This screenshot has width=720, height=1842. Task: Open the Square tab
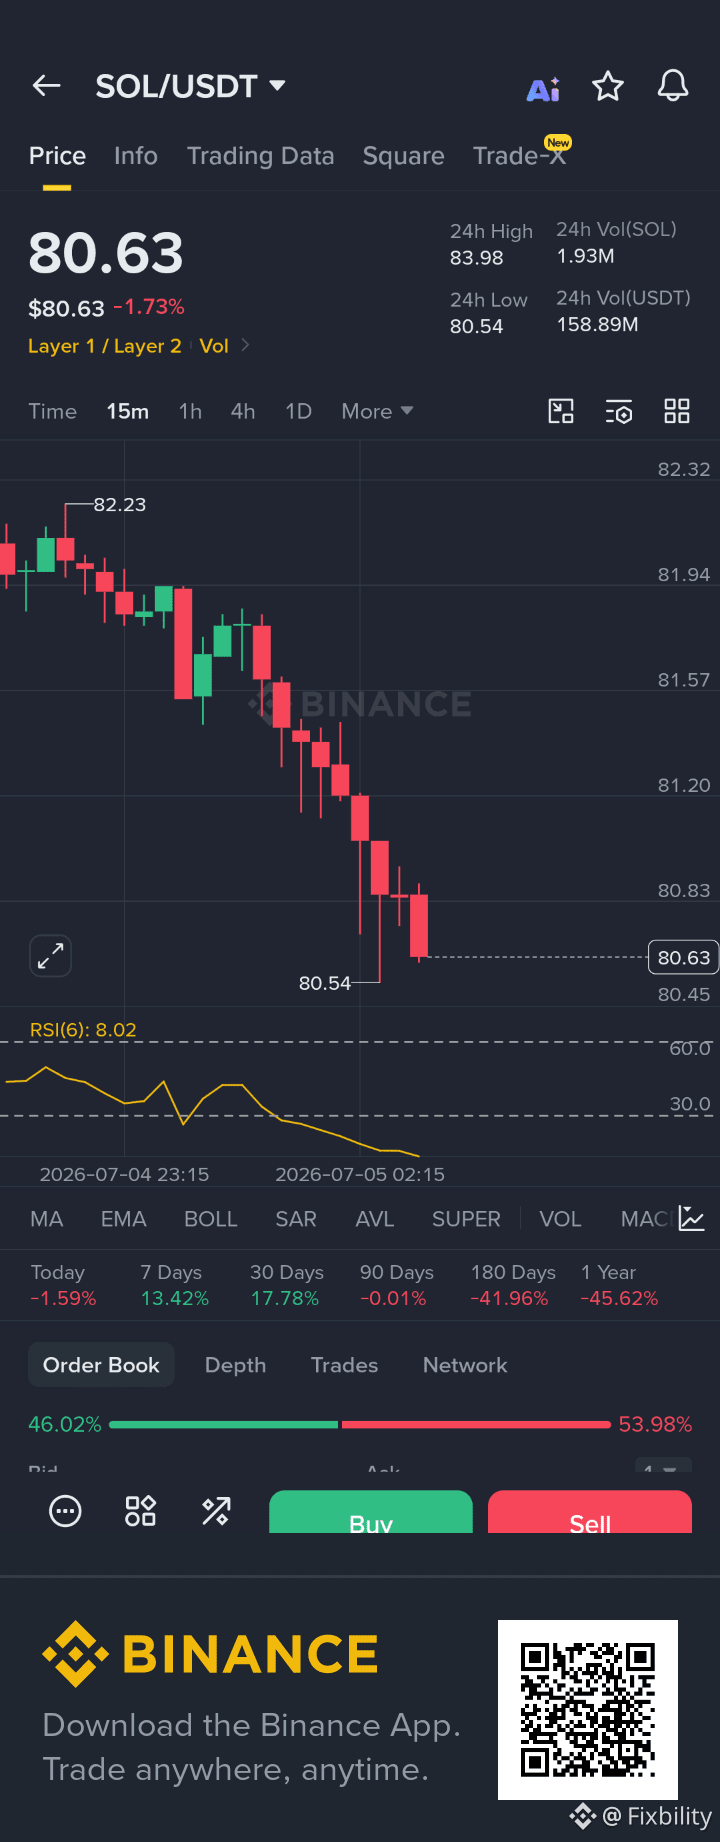[x=403, y=156]
